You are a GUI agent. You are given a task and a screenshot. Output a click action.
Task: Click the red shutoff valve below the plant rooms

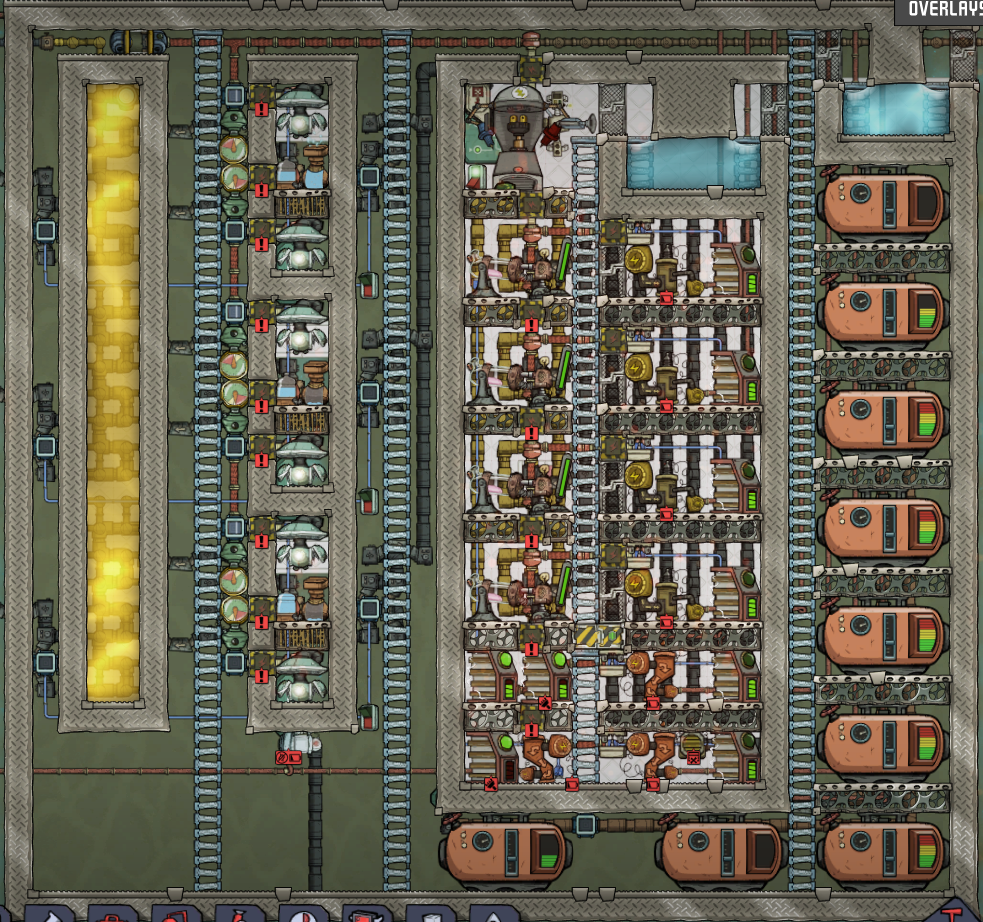288,759
